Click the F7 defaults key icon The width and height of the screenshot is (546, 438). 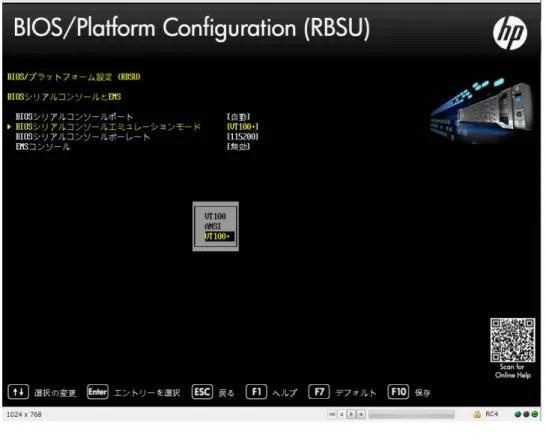(x=319, y=392)
